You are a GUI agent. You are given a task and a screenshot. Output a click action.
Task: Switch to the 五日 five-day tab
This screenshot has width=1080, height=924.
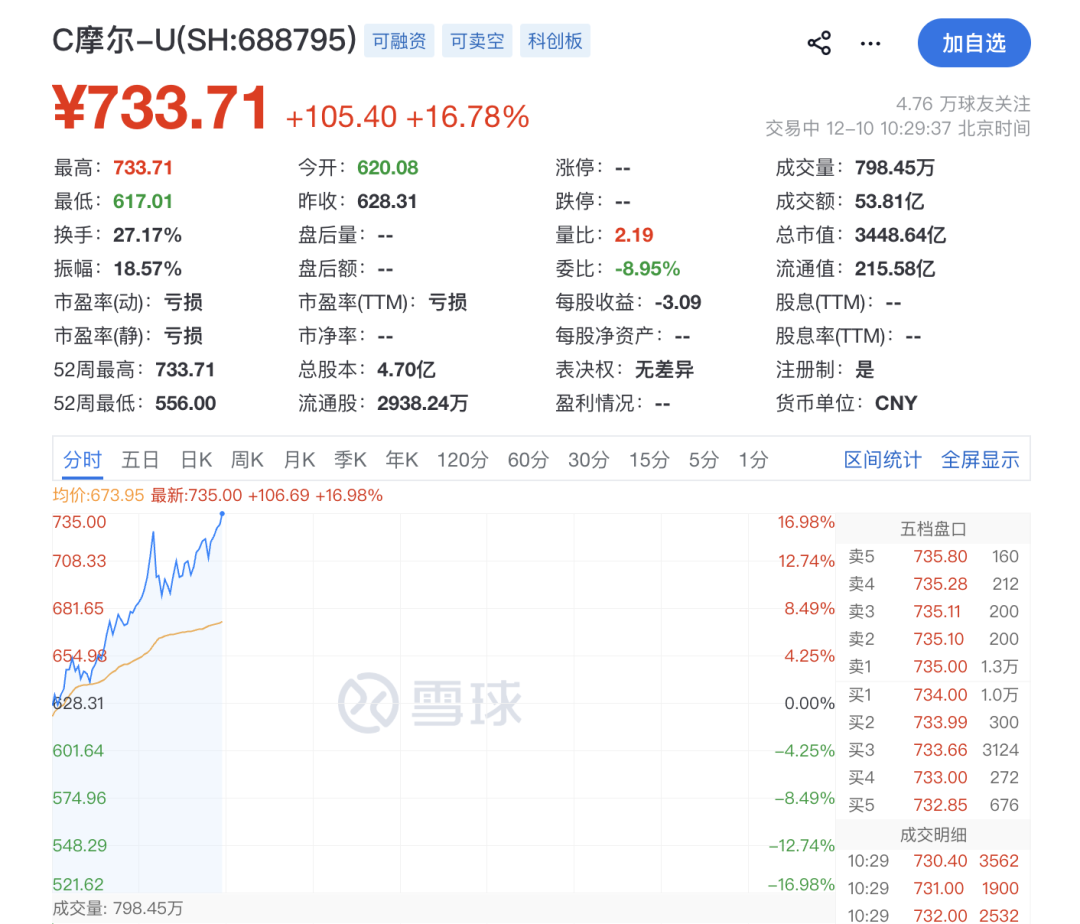(x=141, y=459)
